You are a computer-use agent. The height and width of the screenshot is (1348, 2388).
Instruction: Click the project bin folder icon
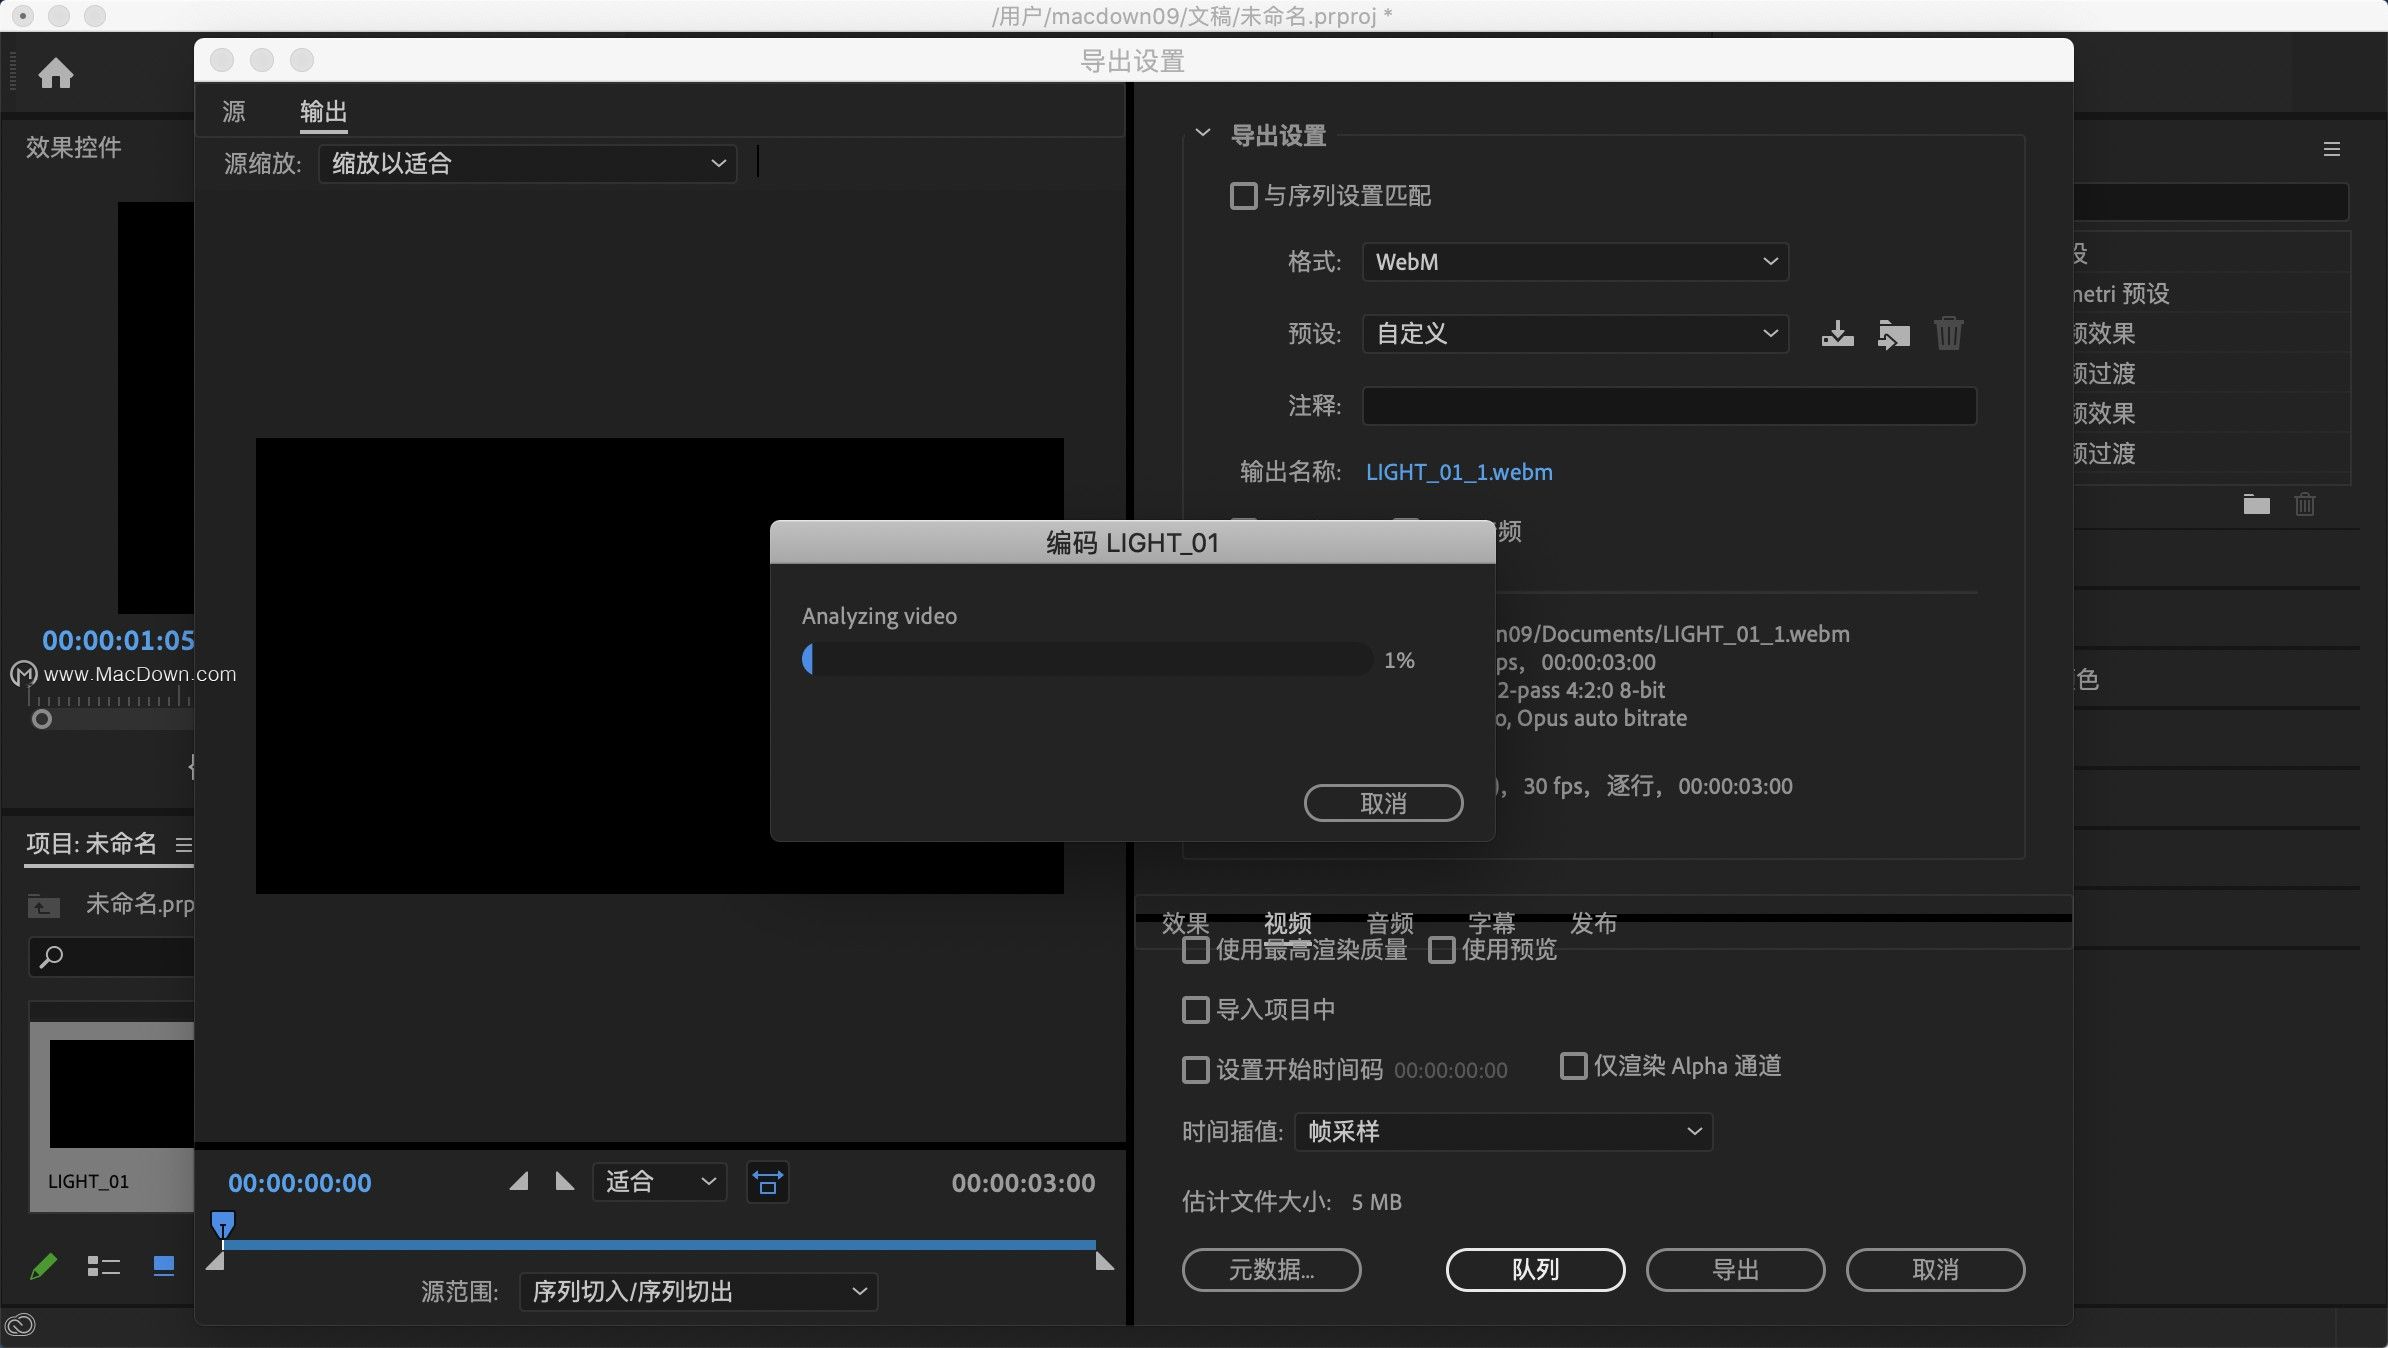[43, 905]
